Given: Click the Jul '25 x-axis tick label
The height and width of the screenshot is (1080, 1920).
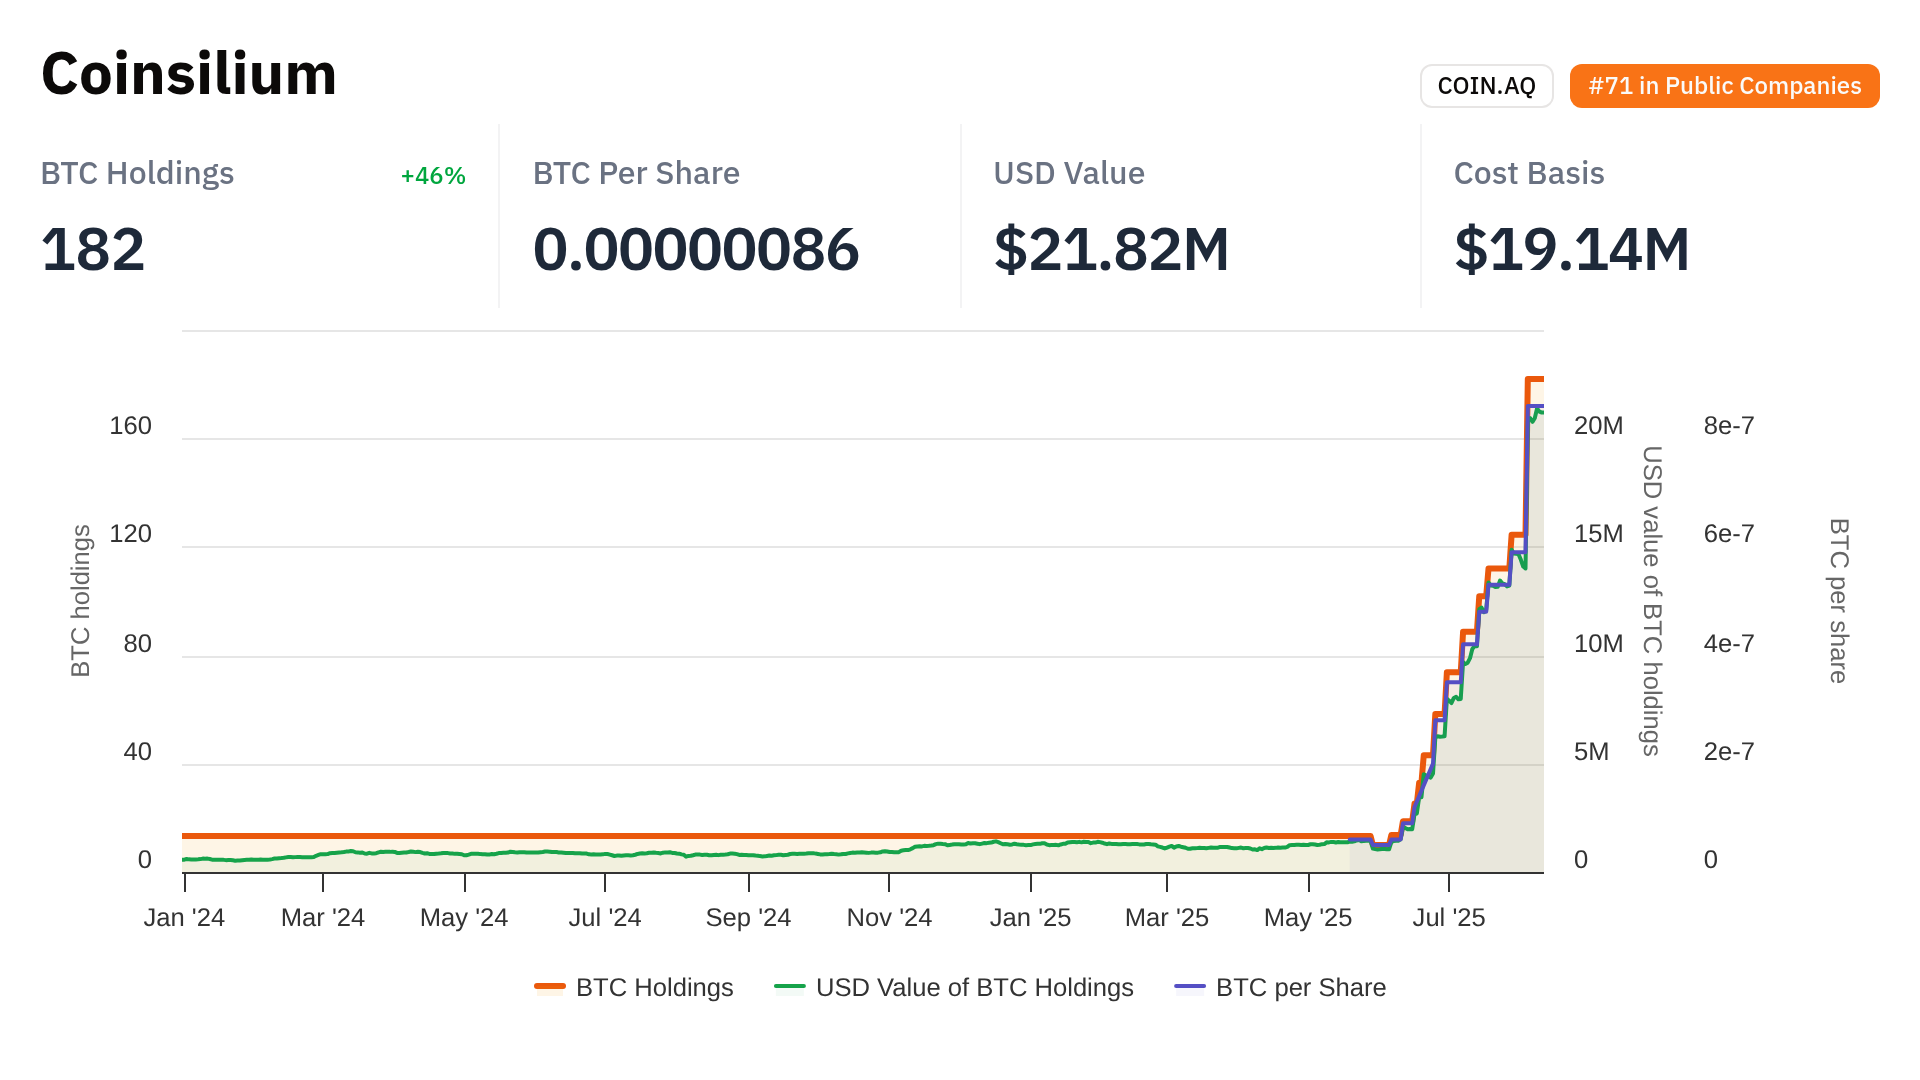Looking at the screenshot, I should tap(1448, 917).
